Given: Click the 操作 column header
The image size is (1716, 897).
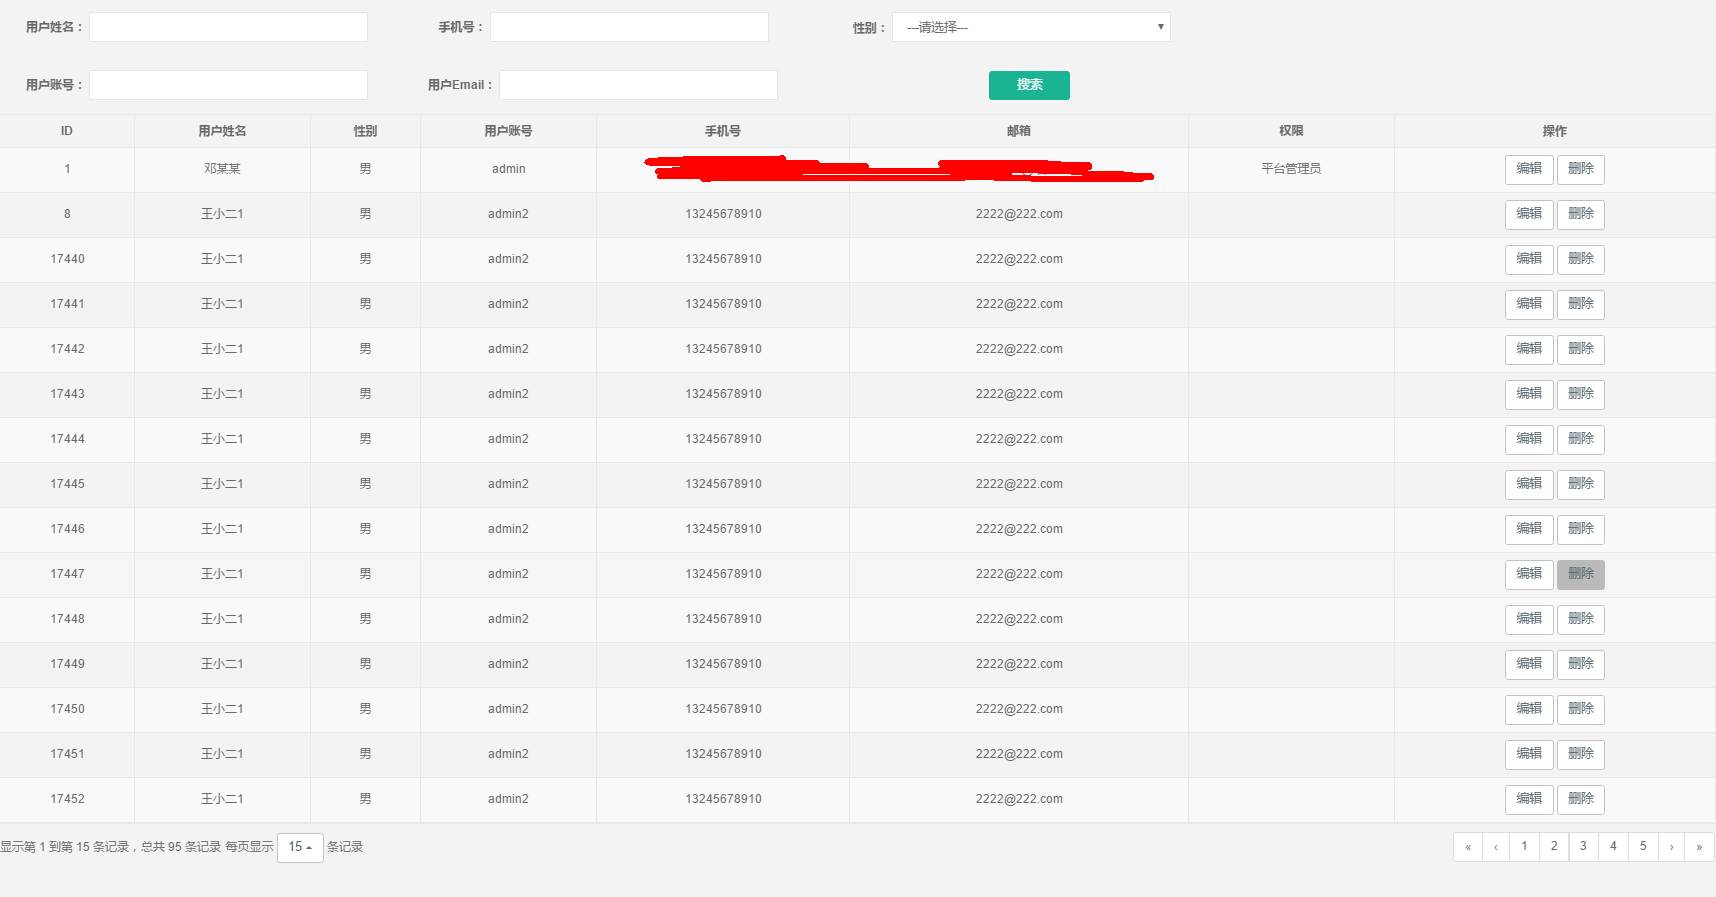Looking at the screenshot, I should click(x=1555, y=131).
